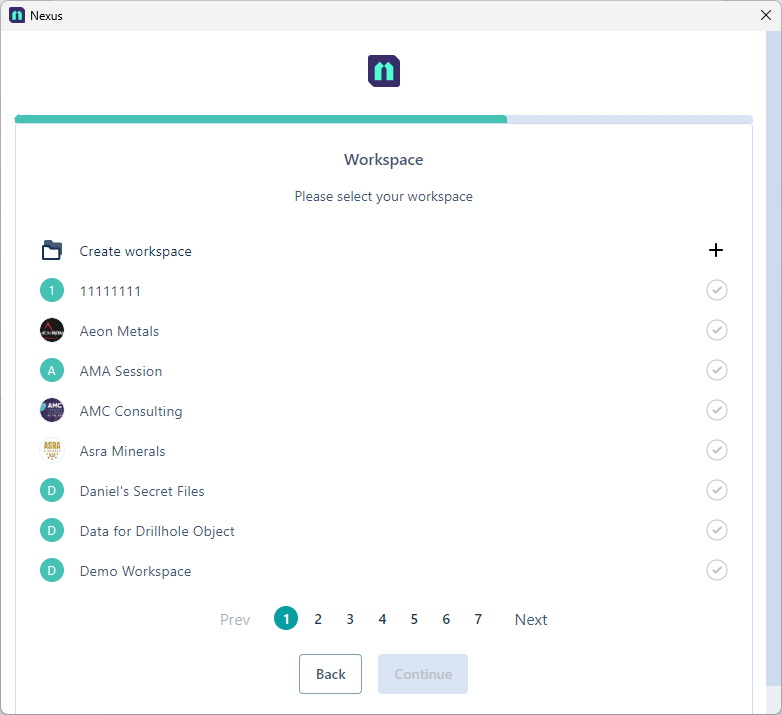The width and height of the screenshot is (782, 715).
Task: Click the Prev pagination link
Action: [x=235, y=620]
